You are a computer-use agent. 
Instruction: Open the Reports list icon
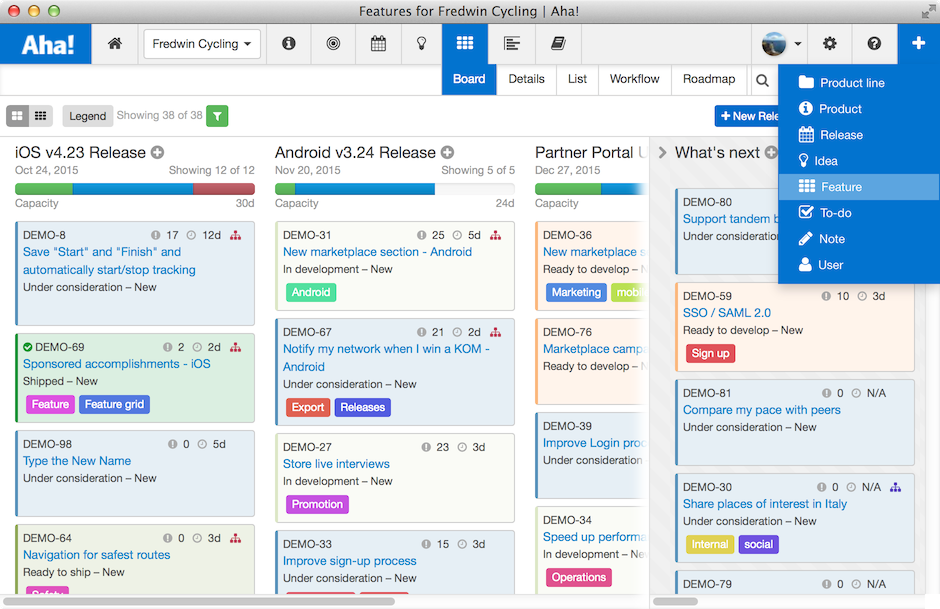[x=511, y=43]
